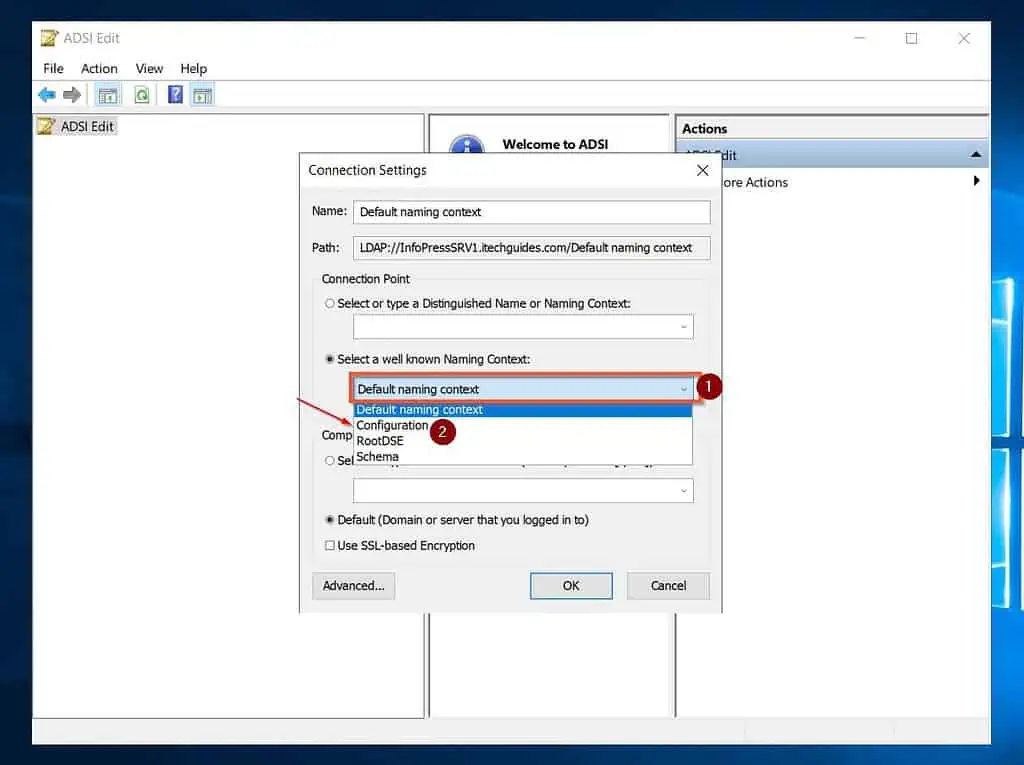Confirm with the OK button
The width and height of the screenshot is (1024, 765).
tap(571, 586)
